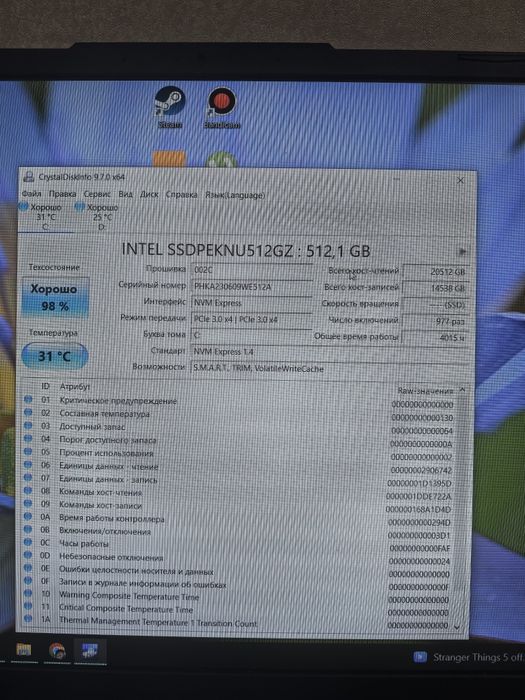Open the Справка menu

(181, 195)
